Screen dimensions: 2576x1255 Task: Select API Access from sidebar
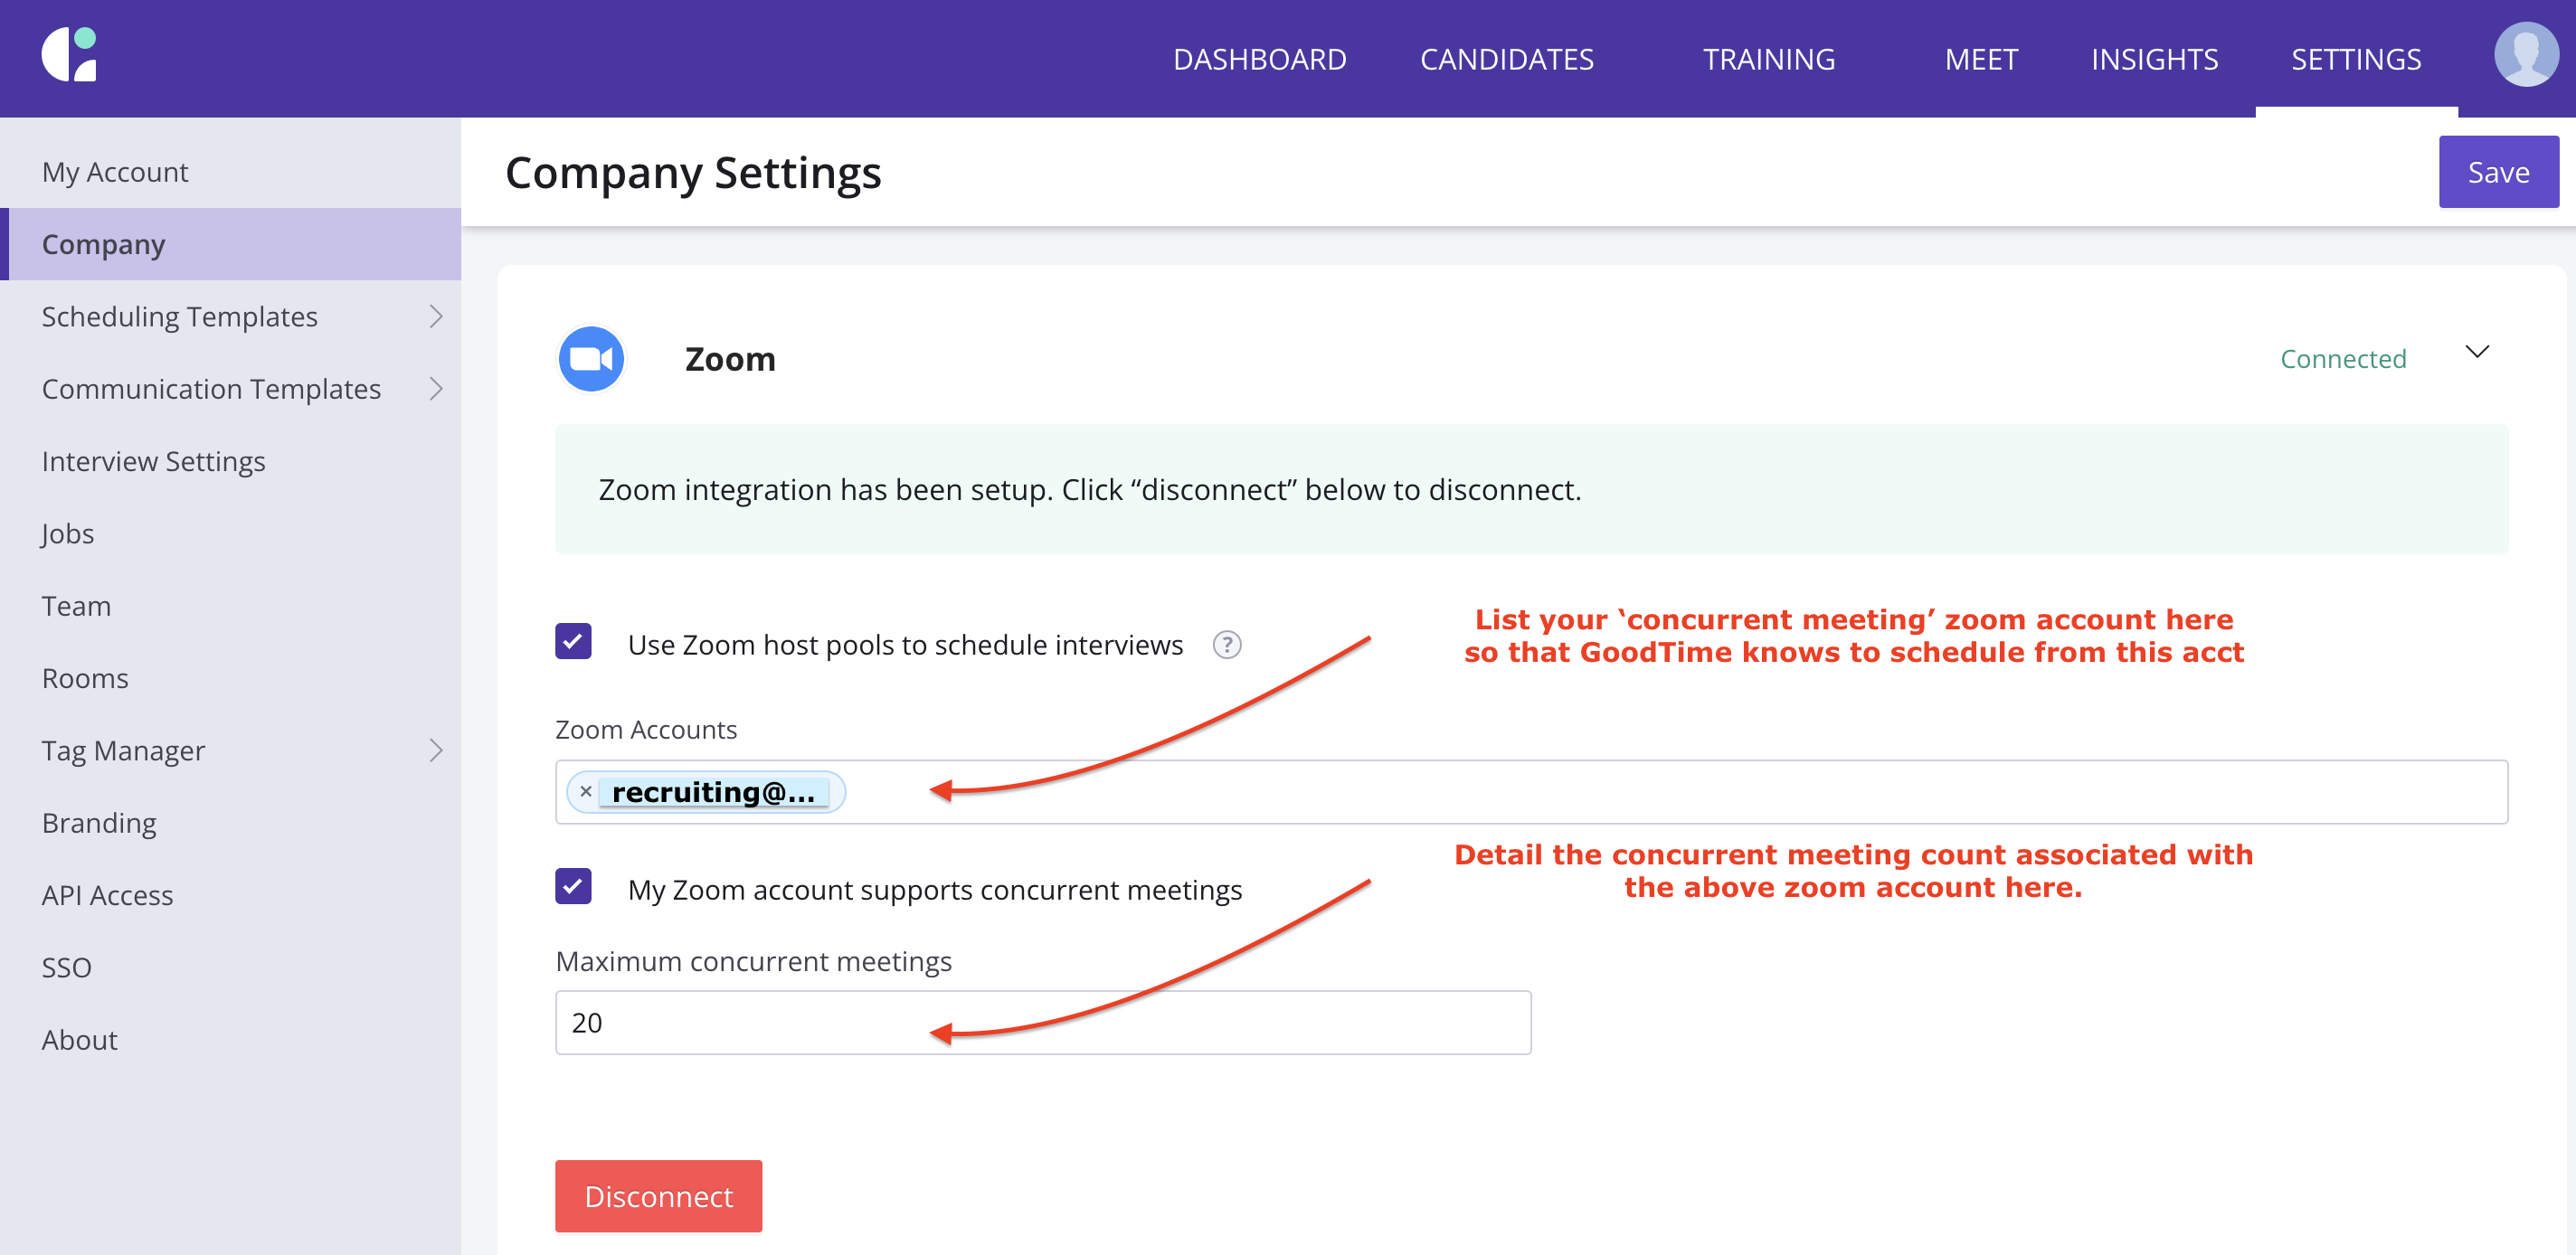click(x=107, y=895)
